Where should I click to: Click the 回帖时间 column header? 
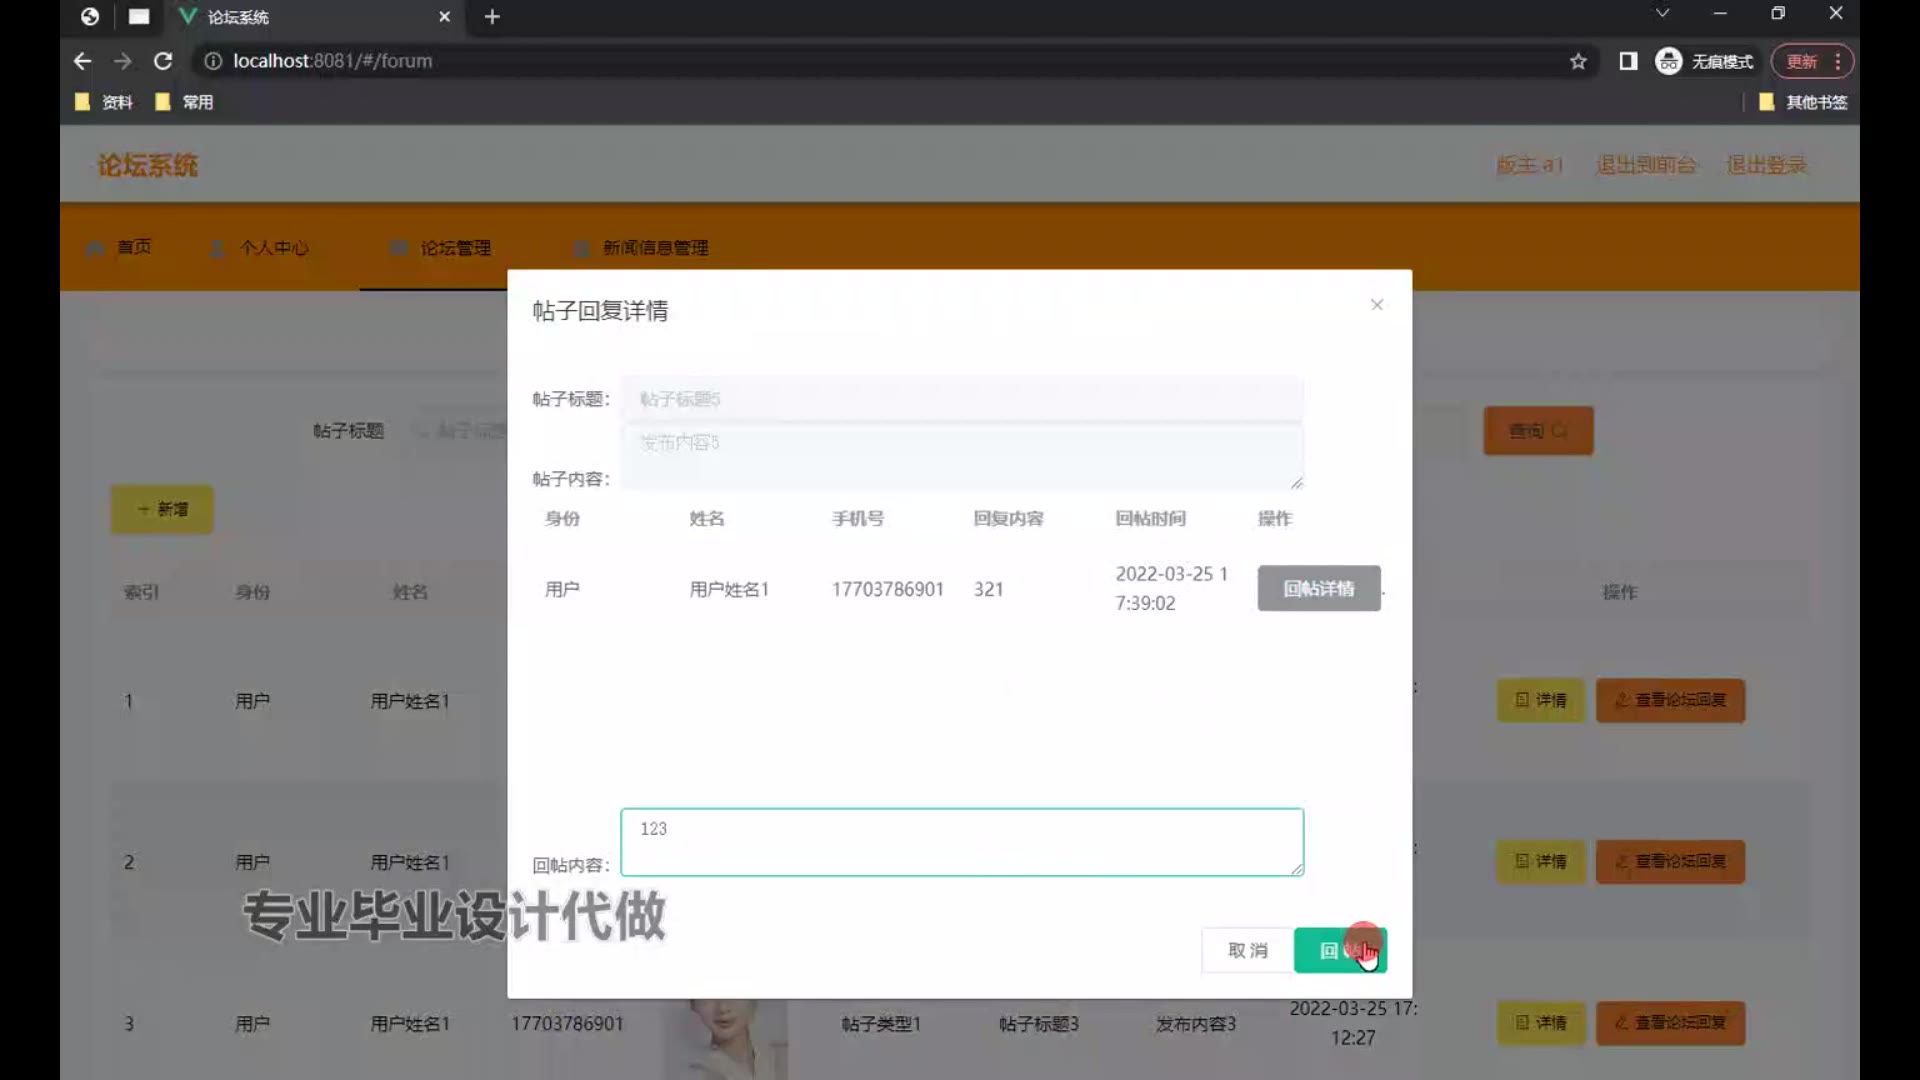tap(1150, 518)
